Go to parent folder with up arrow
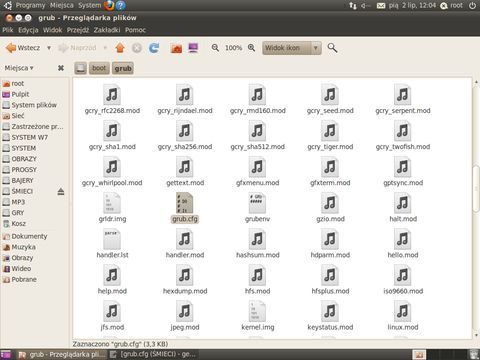Image resolution: width=480 pixels, height=360 pixels. (x=120, y=48)
